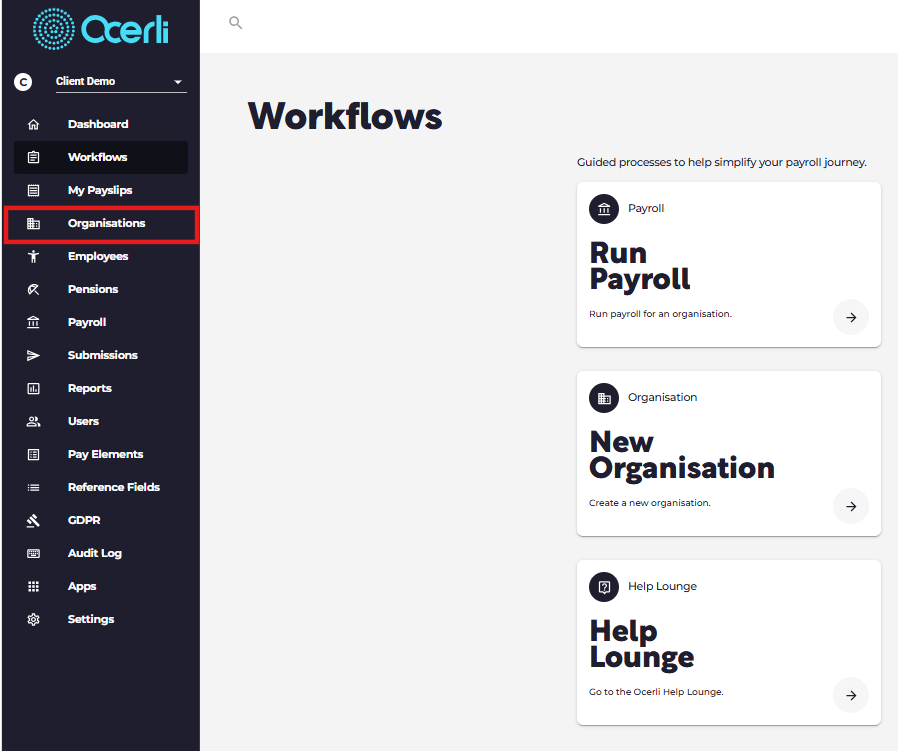Navigate to Employees

click(x=101, y=256)
